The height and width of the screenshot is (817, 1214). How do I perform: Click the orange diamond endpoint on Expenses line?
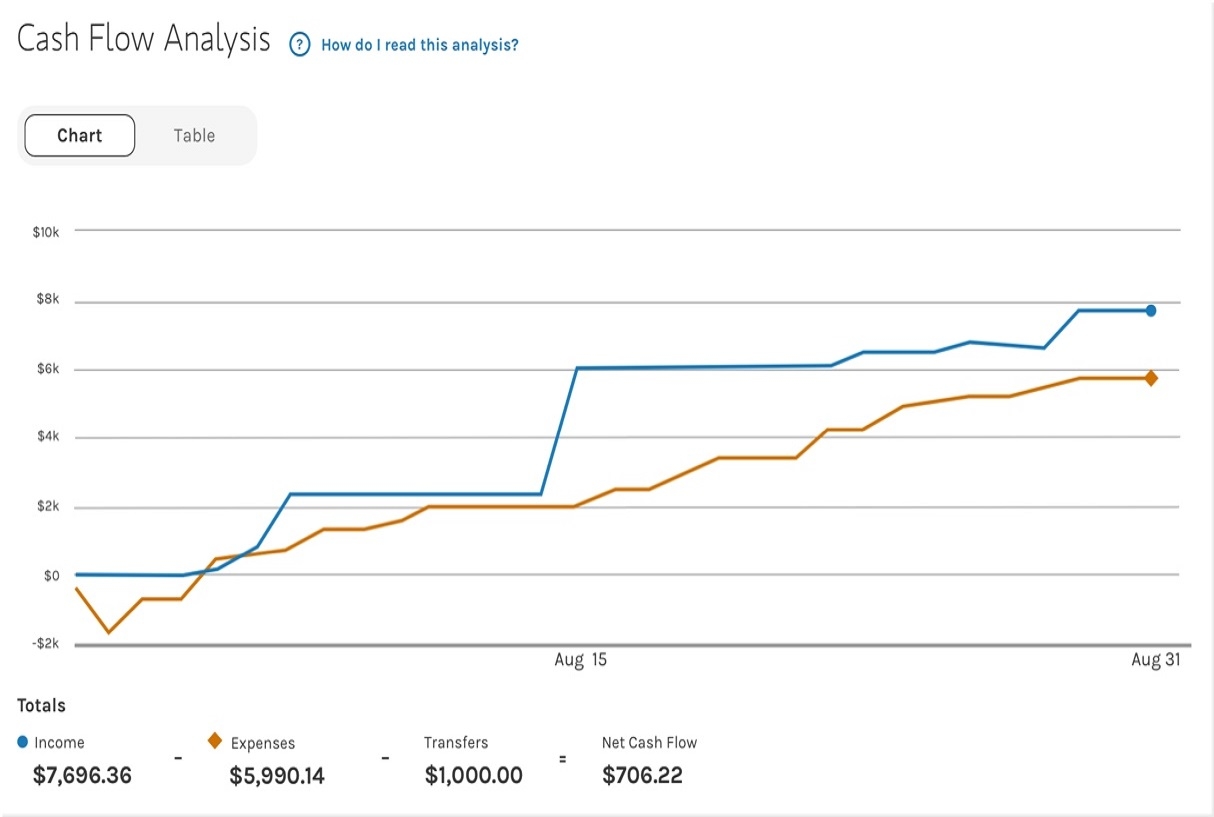pyautogui.click(x=1151, y=378)
